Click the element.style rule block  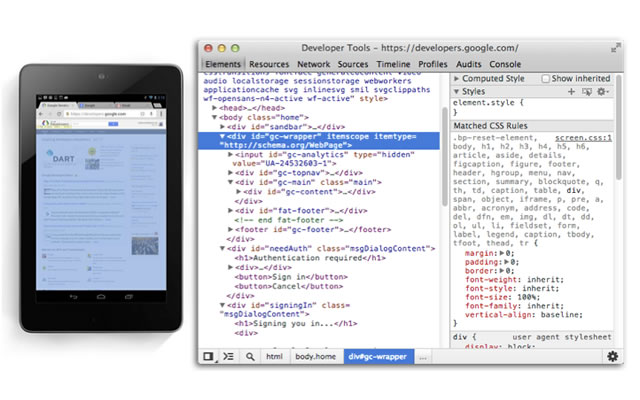pyautogui.click(x=532, y=107)
